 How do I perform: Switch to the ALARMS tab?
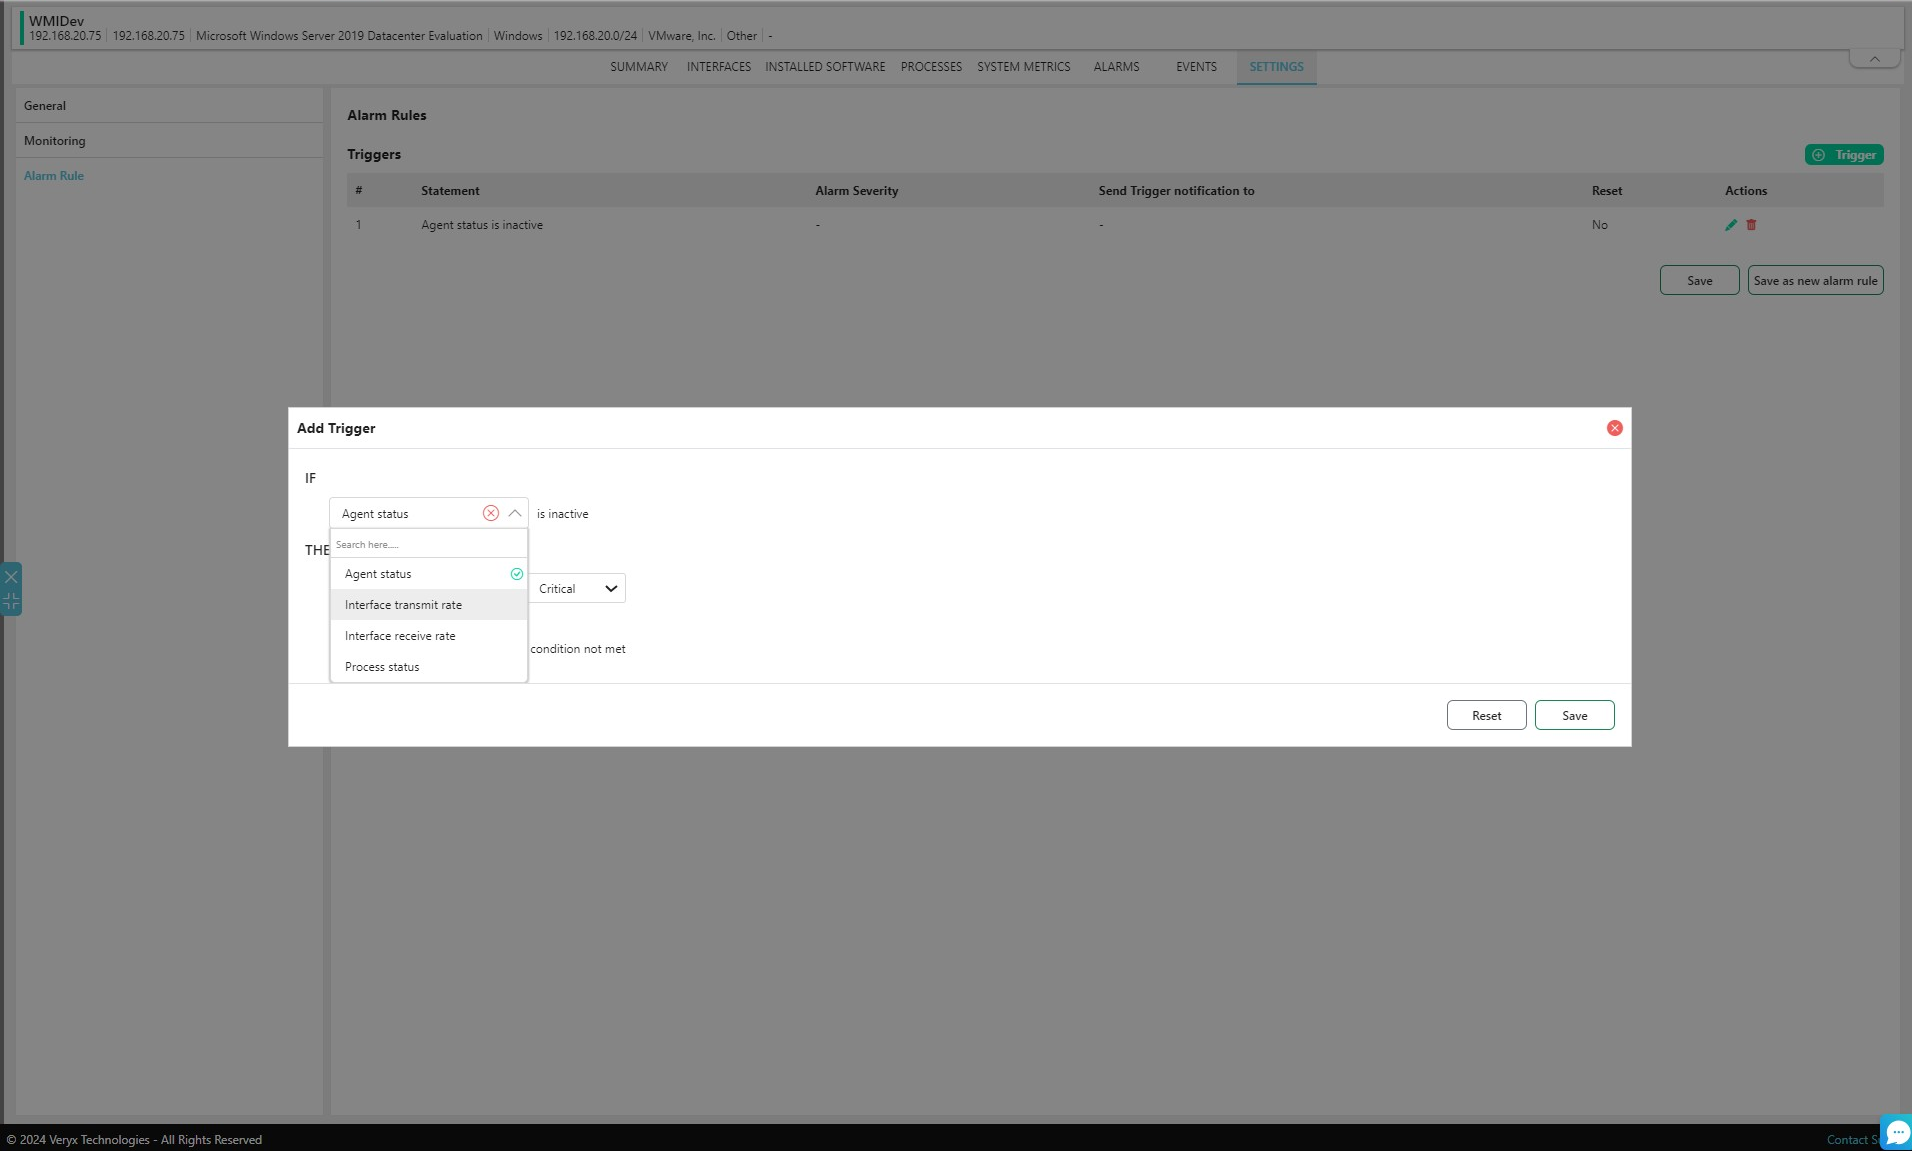(x=1116, y=67)
